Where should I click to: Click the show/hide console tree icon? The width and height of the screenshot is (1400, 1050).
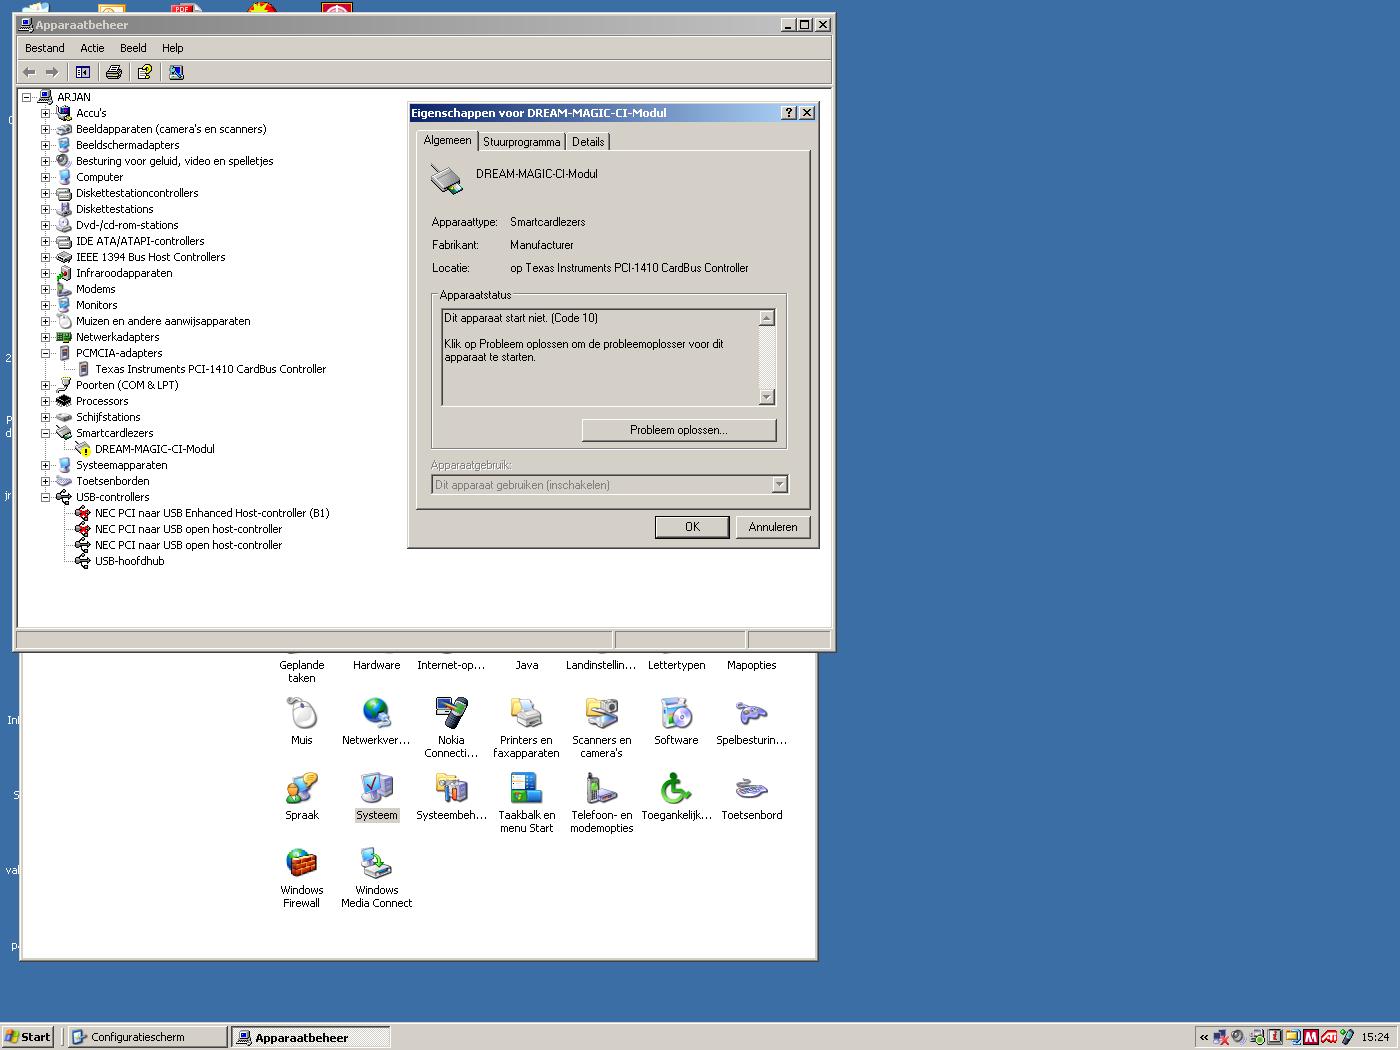[83, 72]
